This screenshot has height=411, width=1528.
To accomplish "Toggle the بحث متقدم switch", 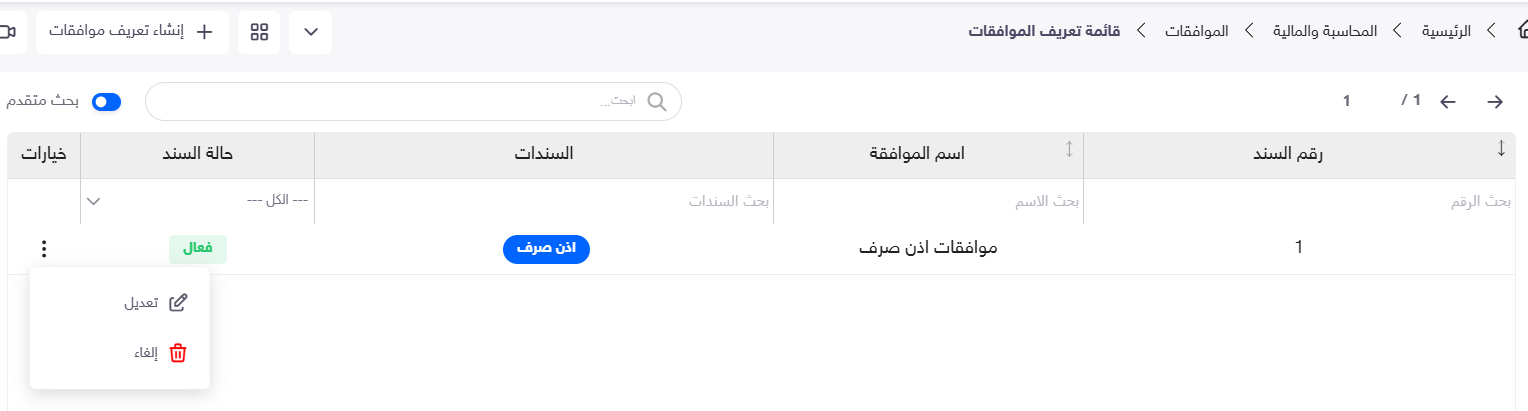I will pos(106,102).
